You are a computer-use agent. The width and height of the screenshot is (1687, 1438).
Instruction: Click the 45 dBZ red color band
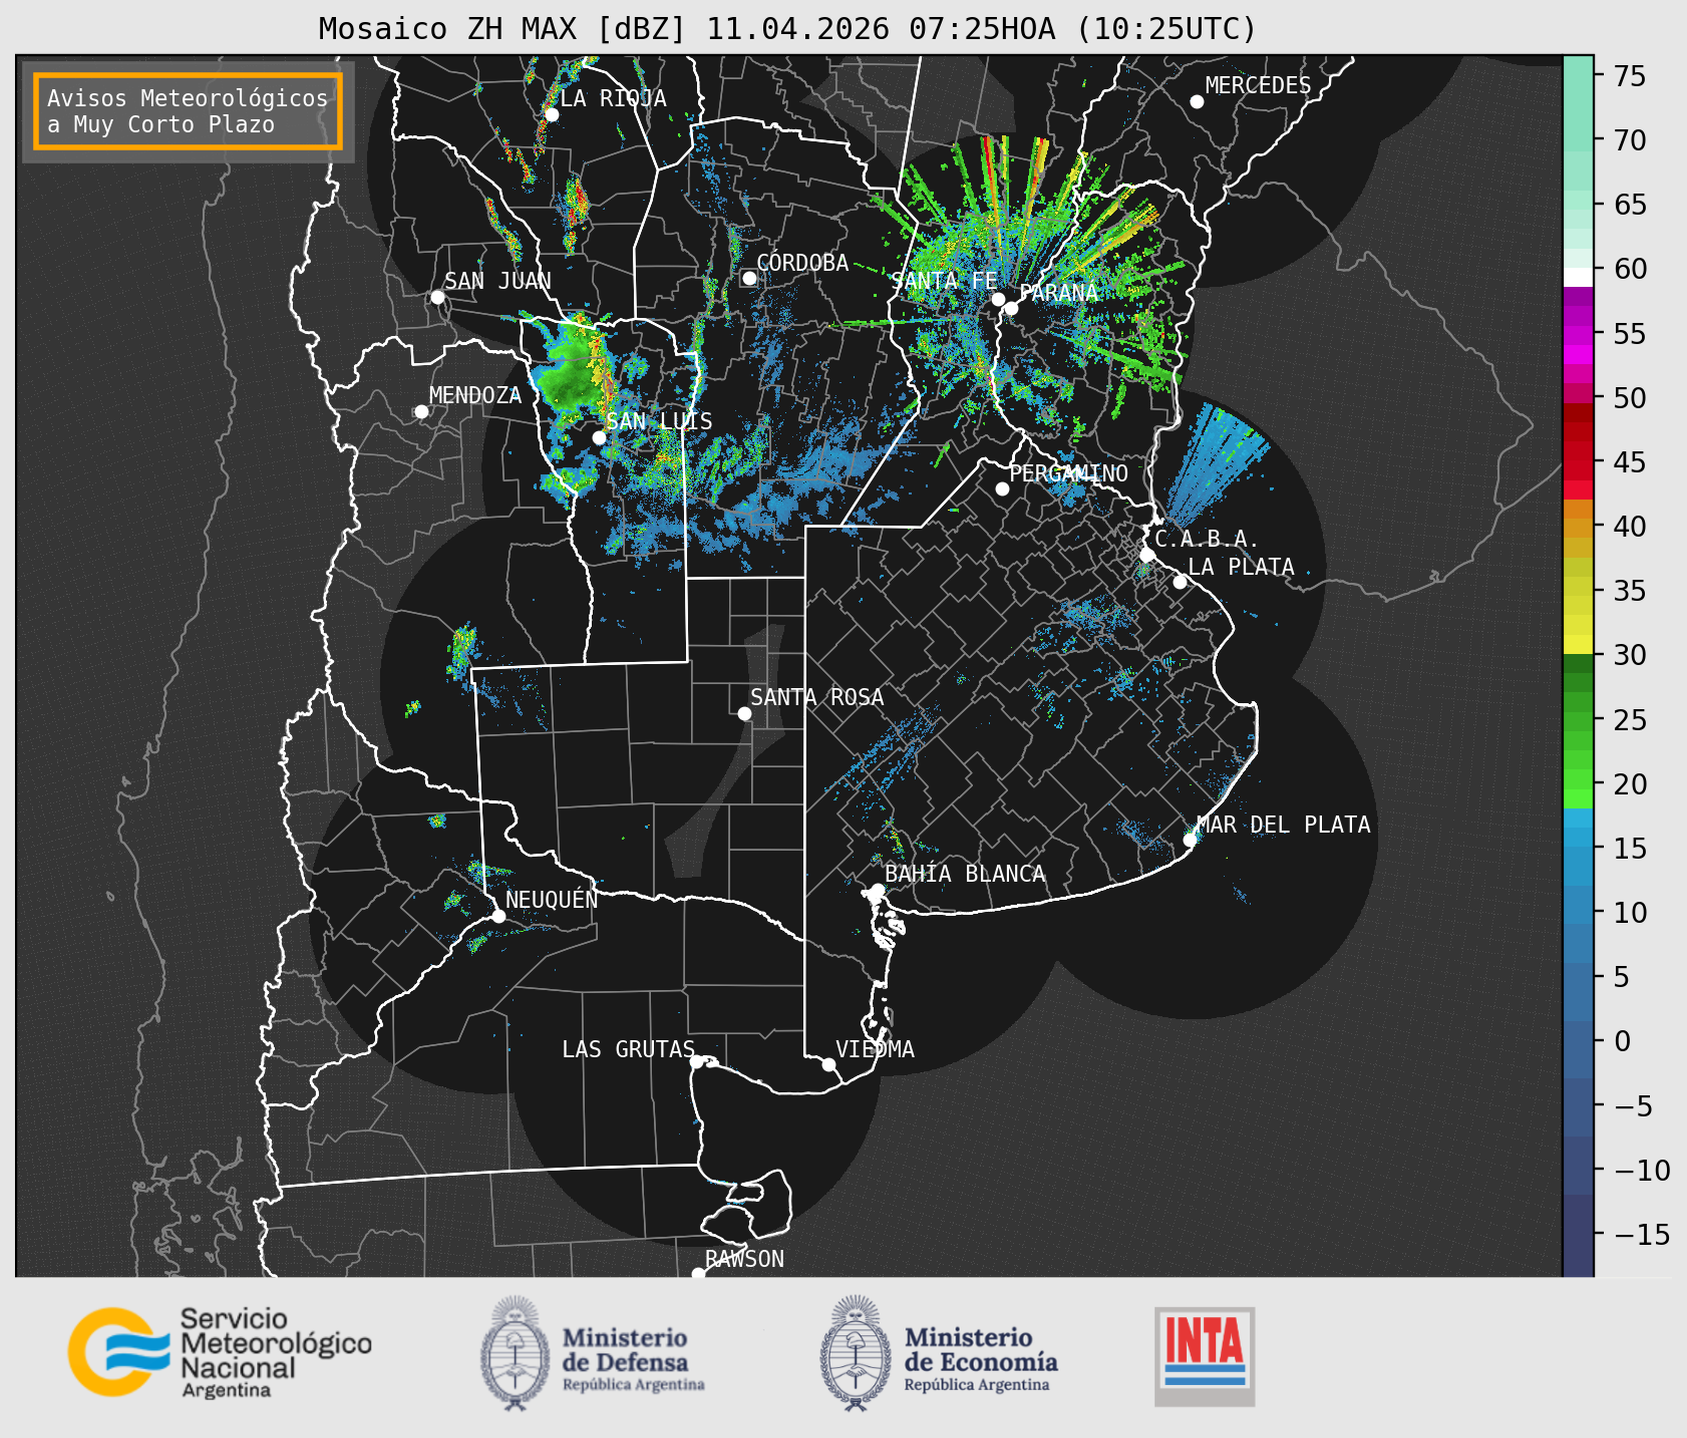1578,462
